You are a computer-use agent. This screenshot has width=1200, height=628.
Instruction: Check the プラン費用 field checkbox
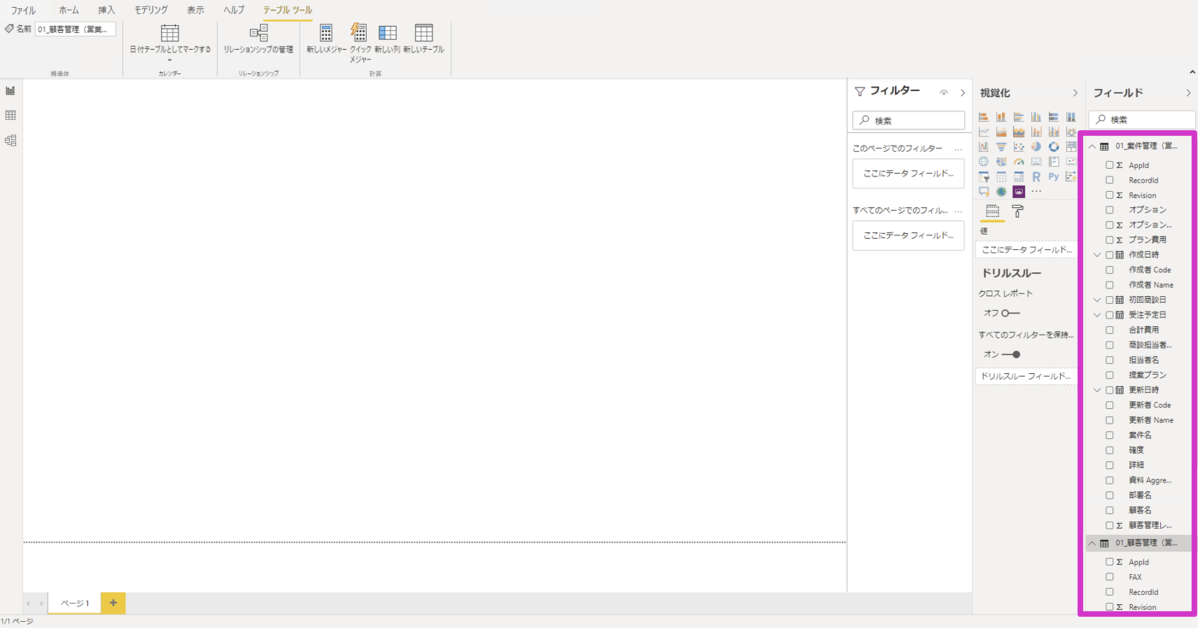[1109, 240]
